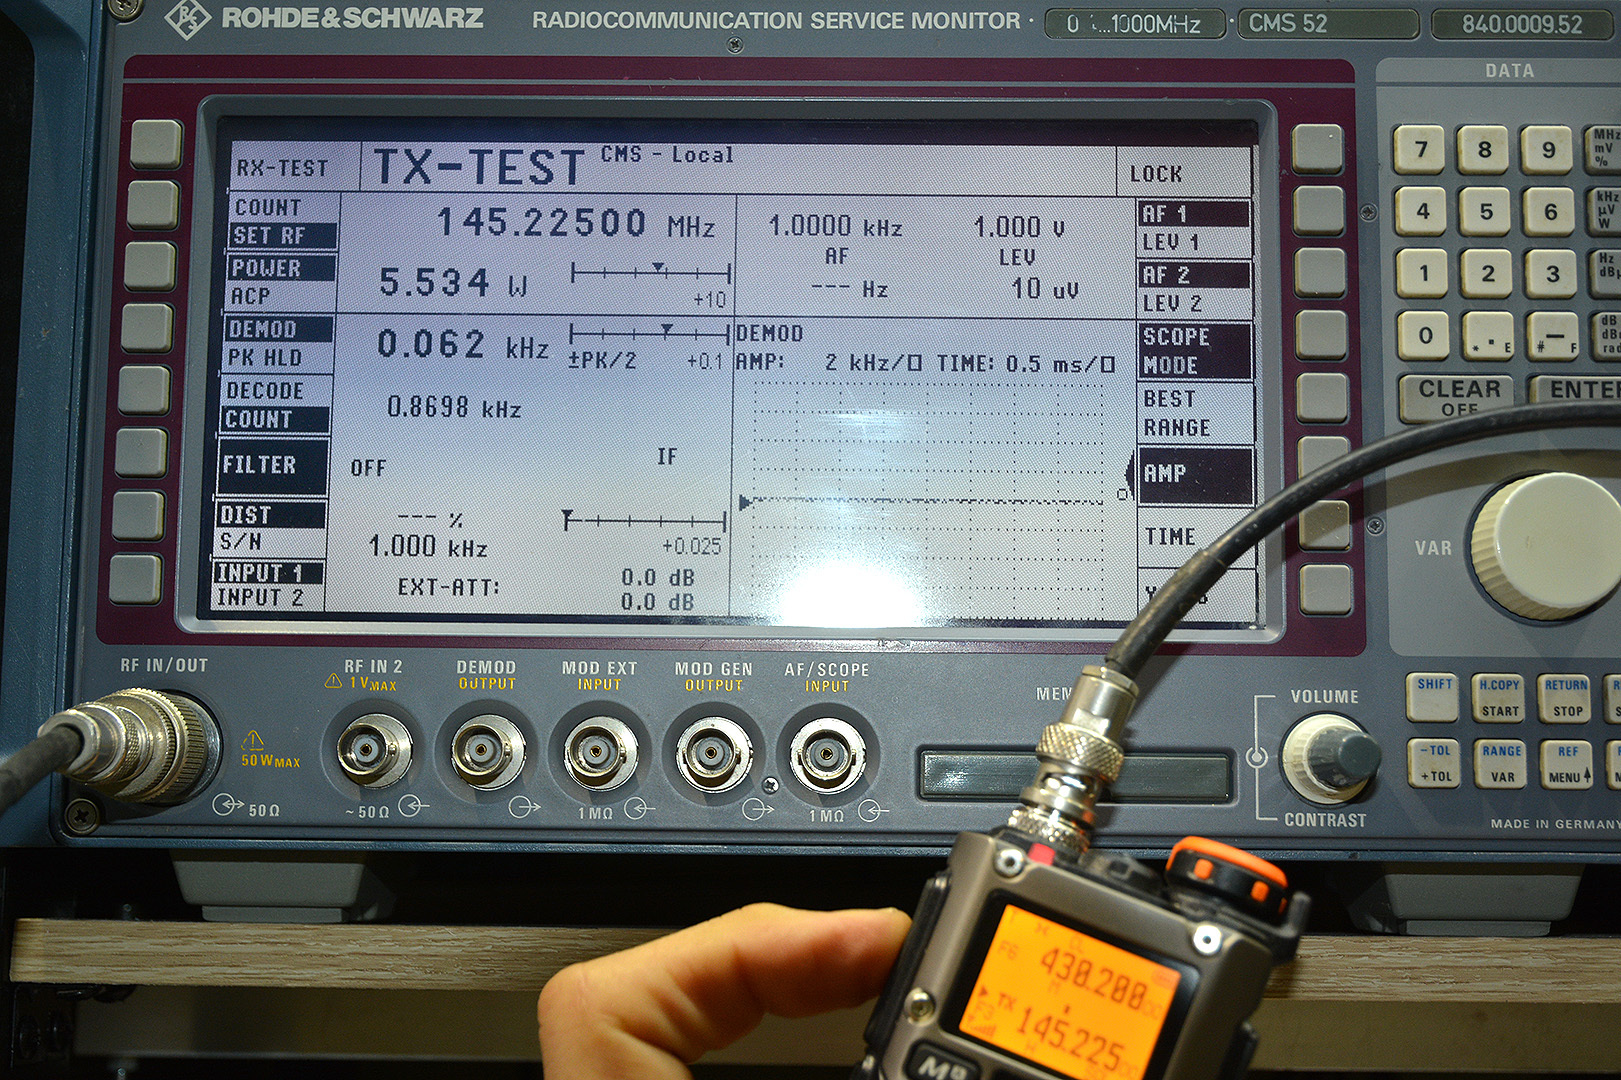The width and height of the screenshot is (1621, 1080).
Task: Tap keypad digit 1
Action: coord(1424,273)
